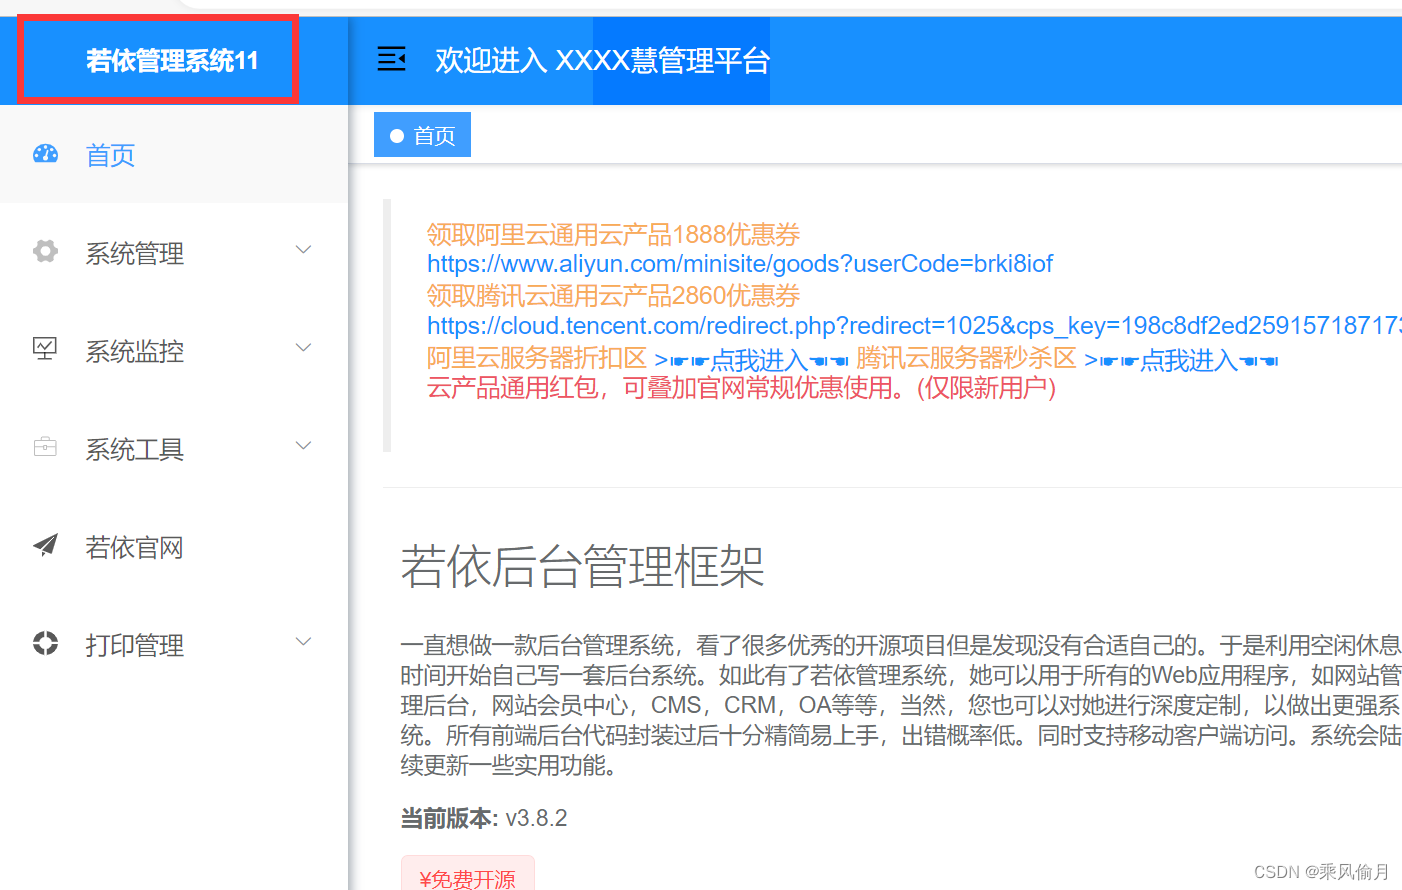Click the toolbox icon for 系统工具

pyautogui.click(x=45, y=447)
